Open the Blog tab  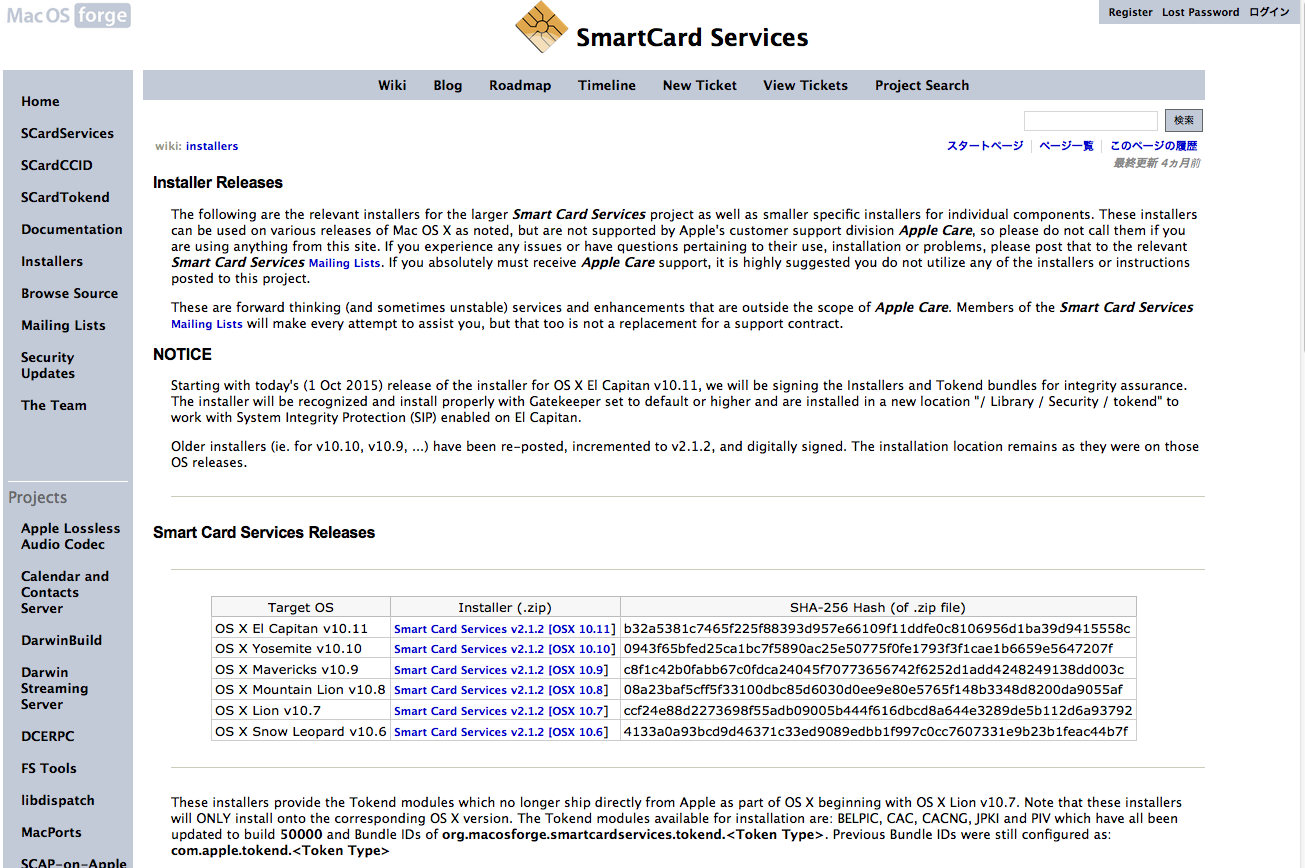click(448, 85)
